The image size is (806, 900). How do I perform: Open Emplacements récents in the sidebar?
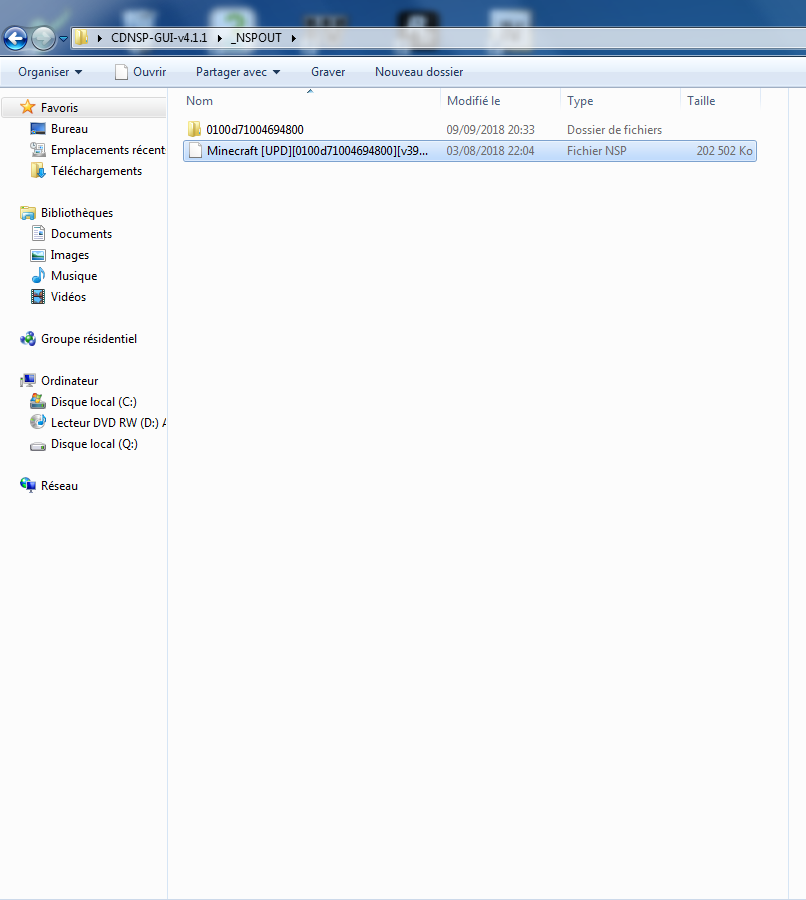point(108,150)
